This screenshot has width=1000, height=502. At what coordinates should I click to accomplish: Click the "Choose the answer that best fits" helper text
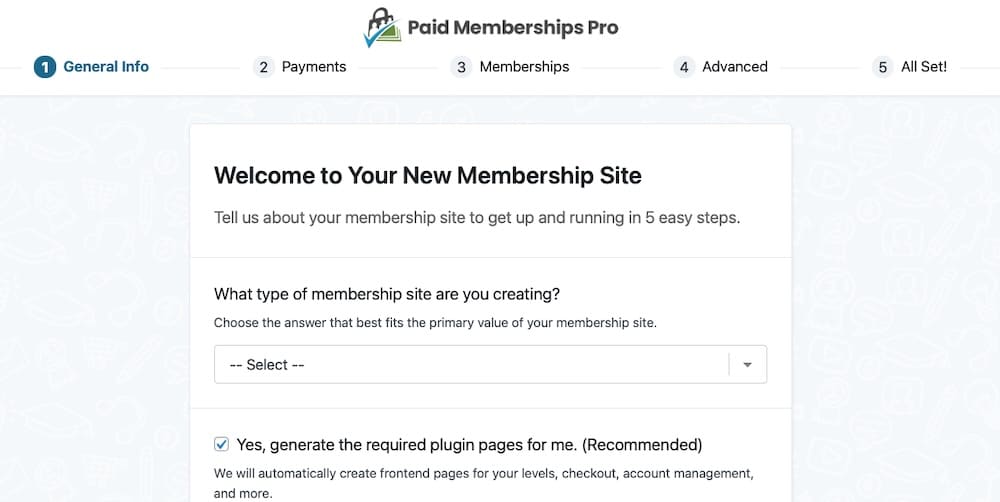[x=435, y=323]
